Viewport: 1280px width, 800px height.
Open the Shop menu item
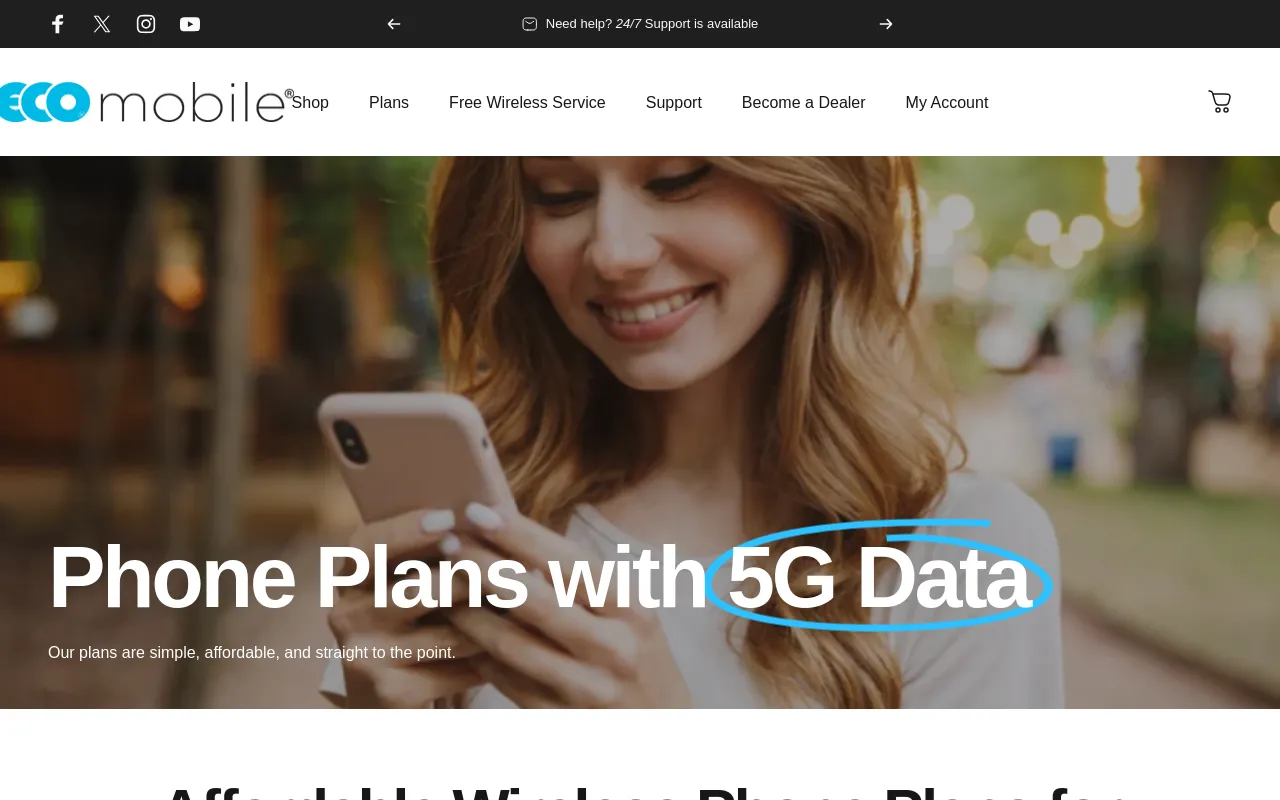(x=310, y=103)
